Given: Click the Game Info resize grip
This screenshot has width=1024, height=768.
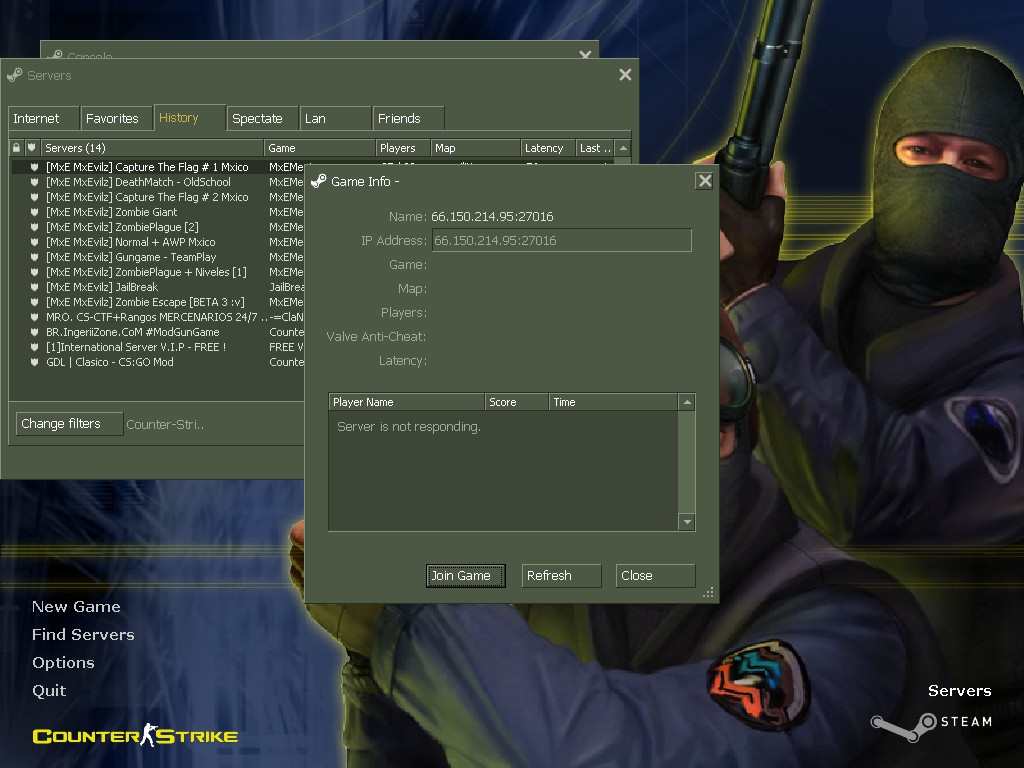Looking at the screenshot, I should 708,592.
